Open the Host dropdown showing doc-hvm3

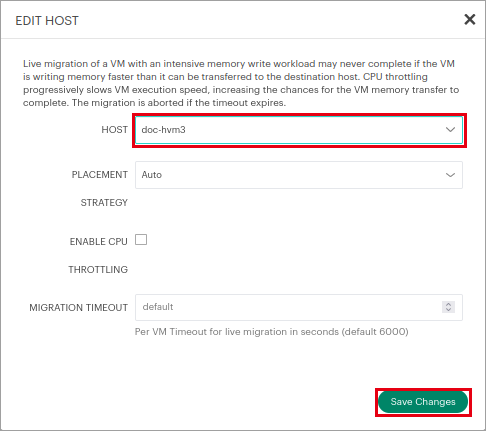pyautogui.click(x=299, y=130)
